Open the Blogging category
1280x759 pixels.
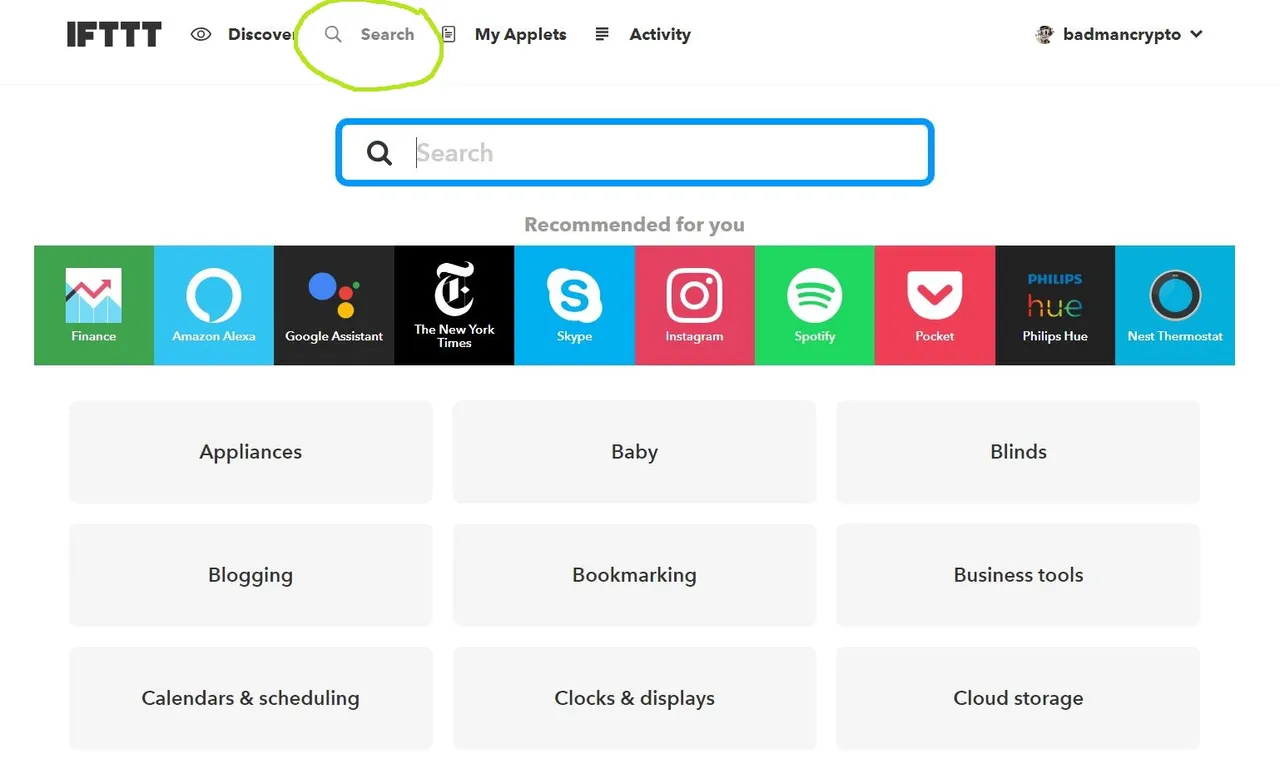pyautogui.click(x=250, y=575)
